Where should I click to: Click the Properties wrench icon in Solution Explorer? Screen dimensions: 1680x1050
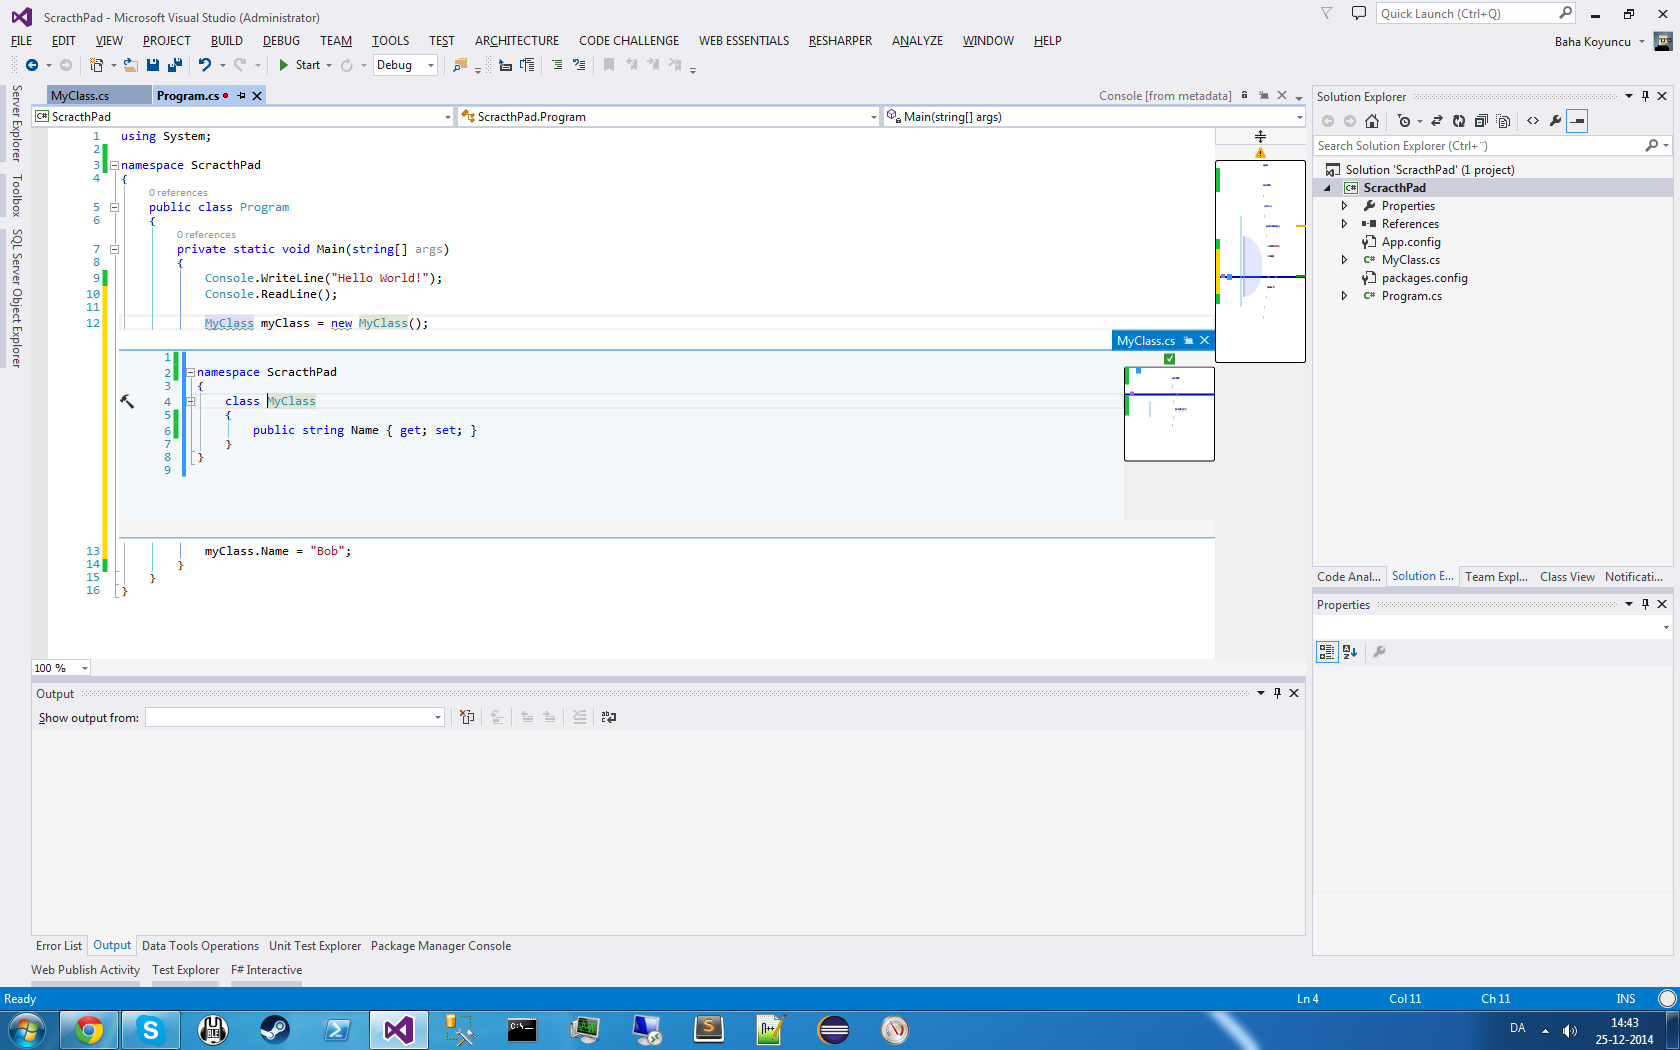point(1556,121)
